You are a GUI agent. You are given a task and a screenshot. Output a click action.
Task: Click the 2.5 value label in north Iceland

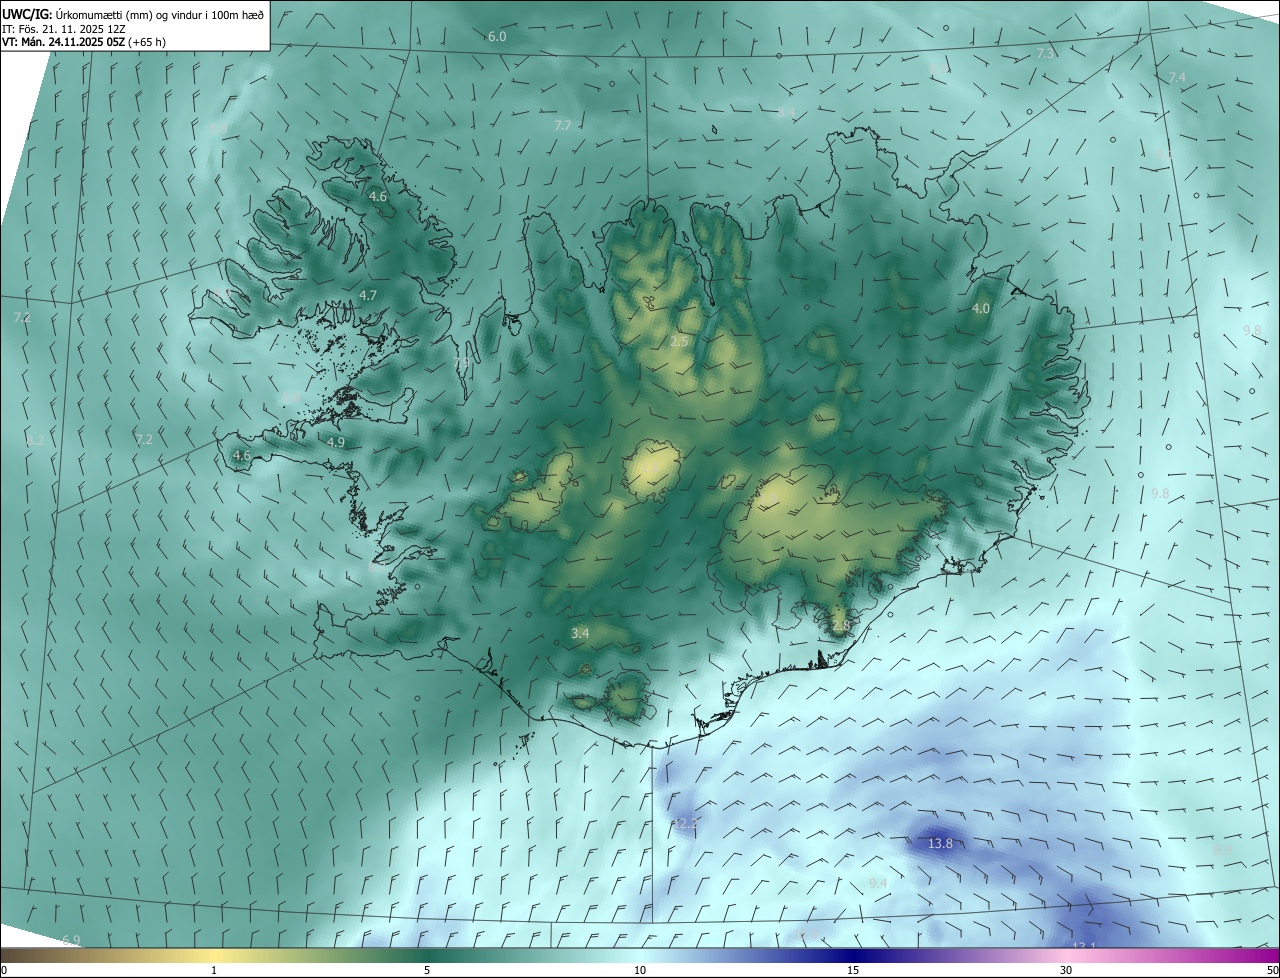pos(679,342)
